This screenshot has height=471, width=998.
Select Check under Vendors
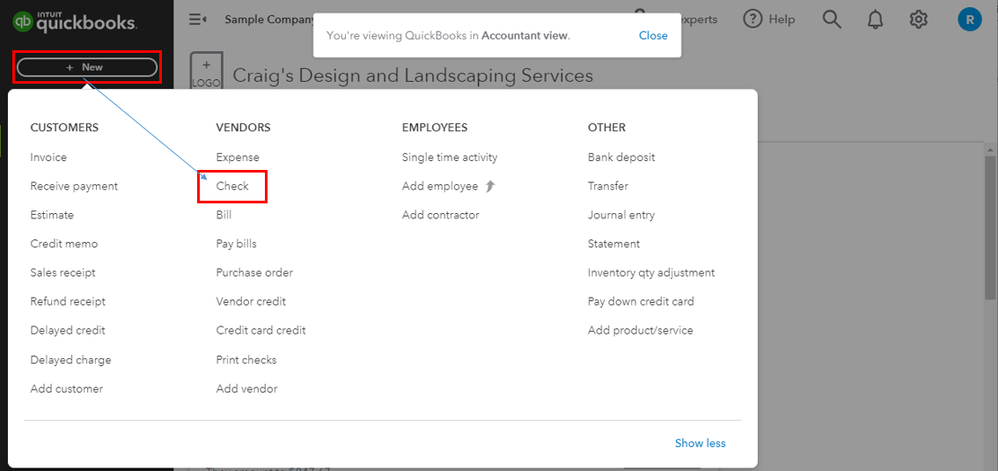(232, 186)
